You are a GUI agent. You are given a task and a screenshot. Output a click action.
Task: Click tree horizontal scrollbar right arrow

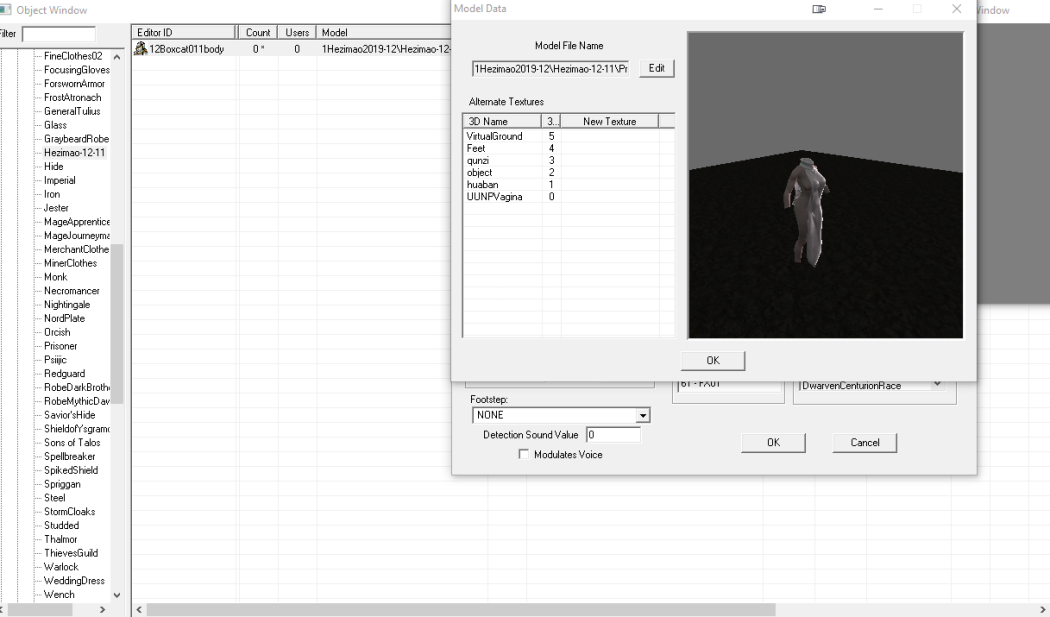pyautogui.click(x=102, y=610)
